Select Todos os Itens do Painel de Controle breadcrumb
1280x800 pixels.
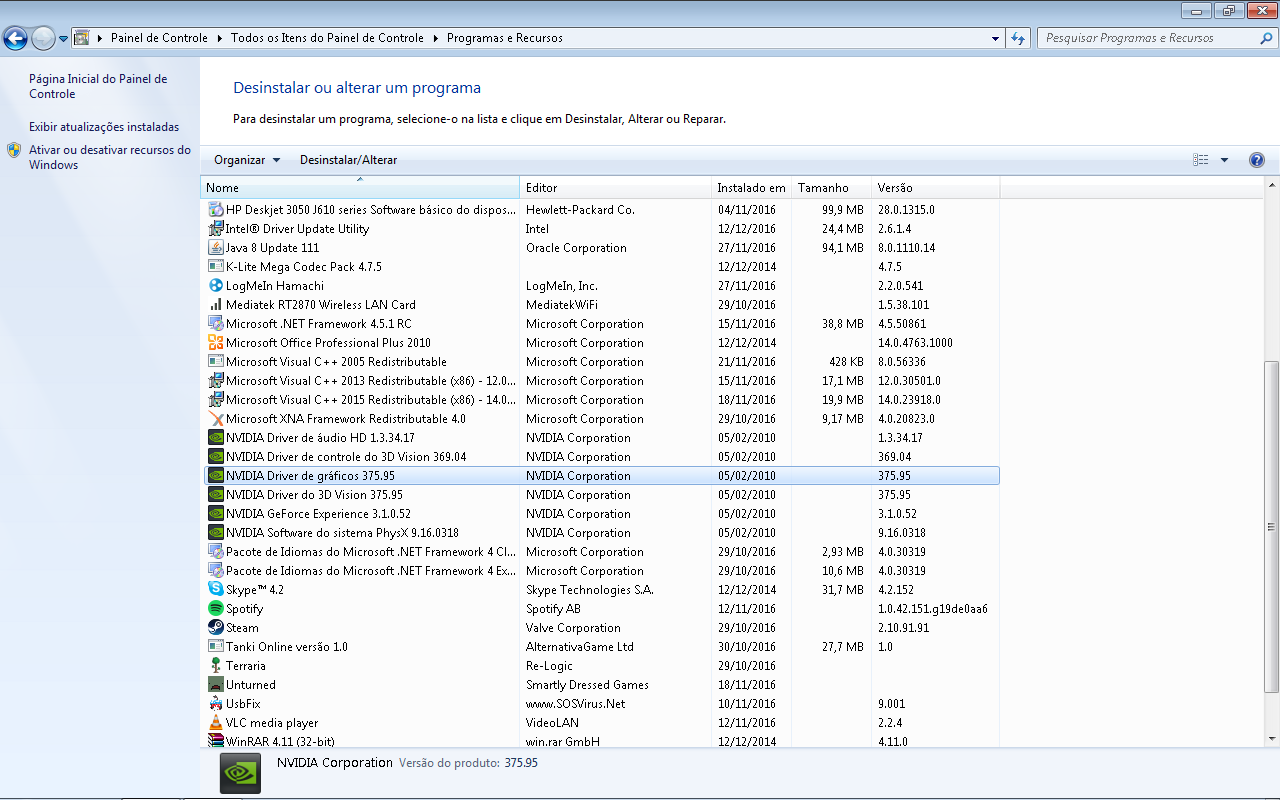[x=327, y=38]
